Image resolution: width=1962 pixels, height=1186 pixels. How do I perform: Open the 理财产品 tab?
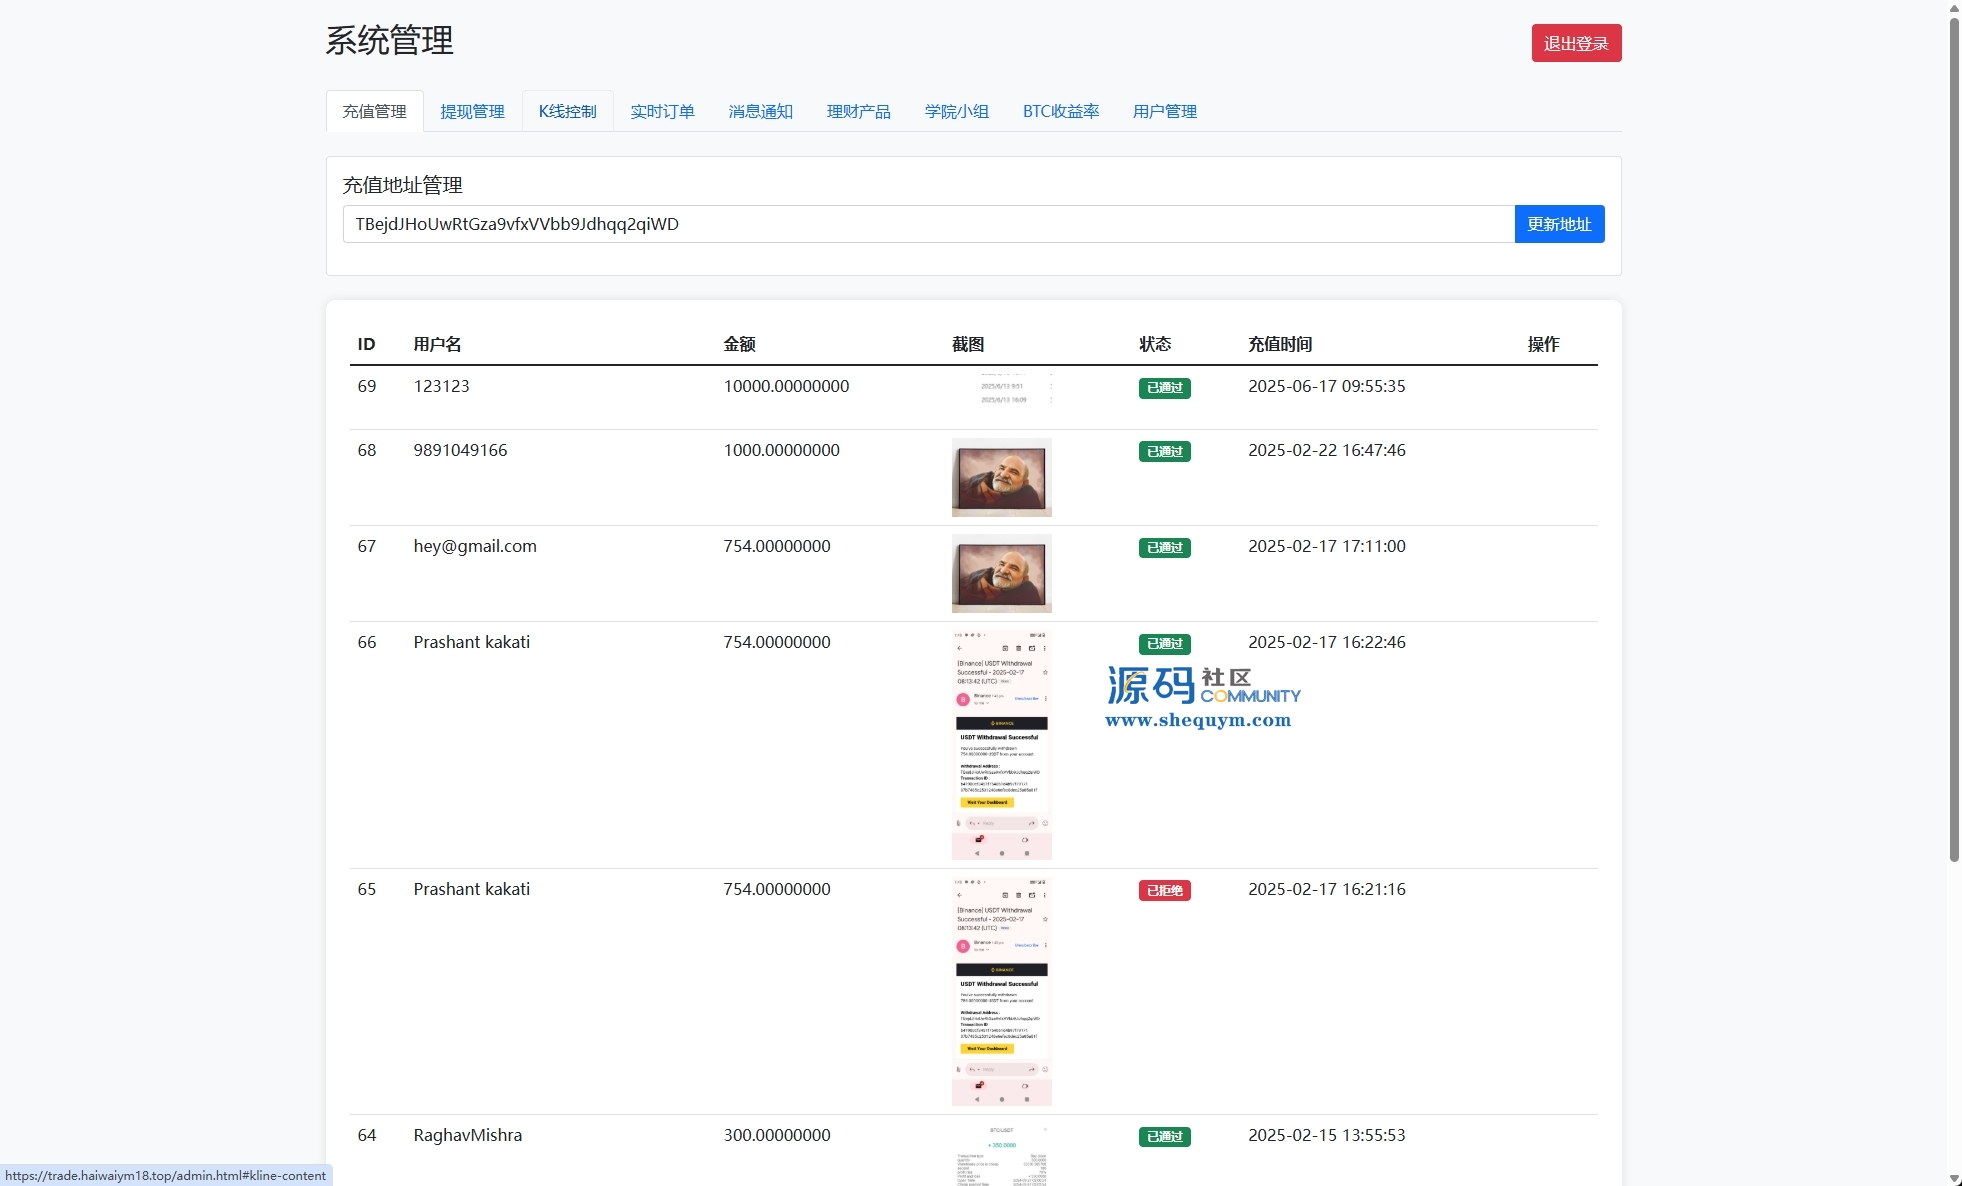click(858, 111)
